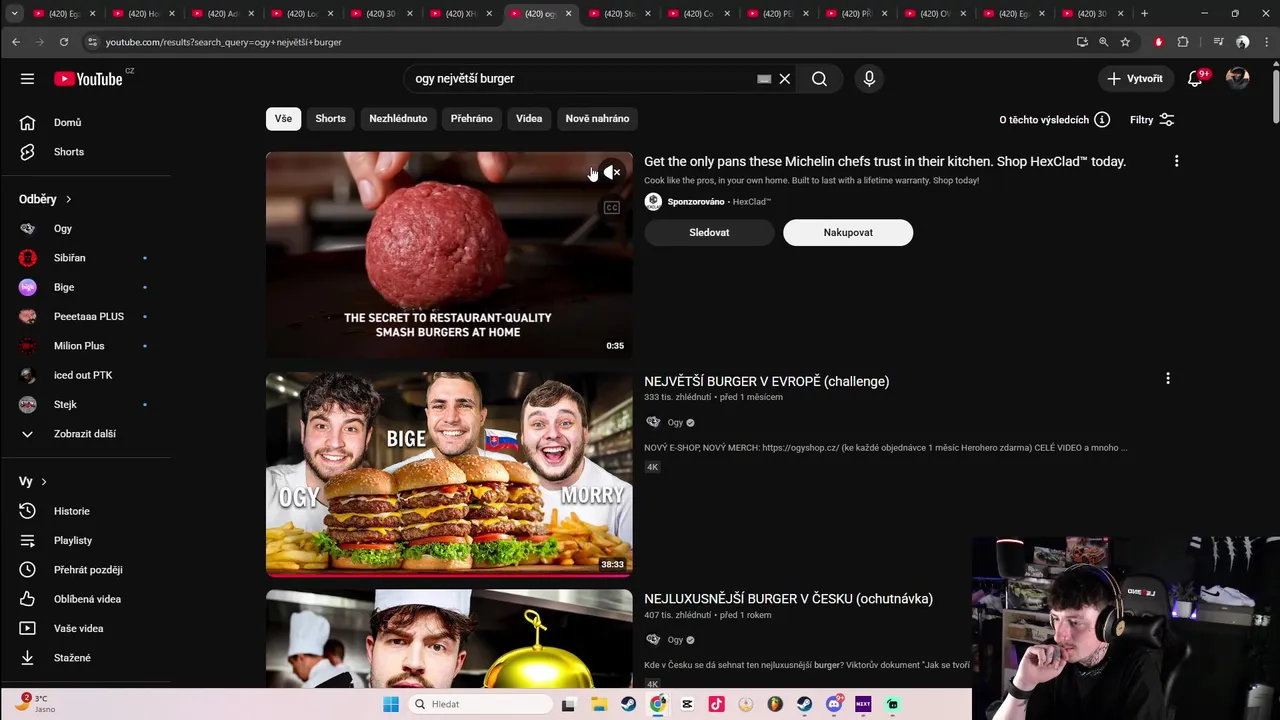Bookmark this page with the star icon
The image size is (1280, 720).
pos(1125,42)
